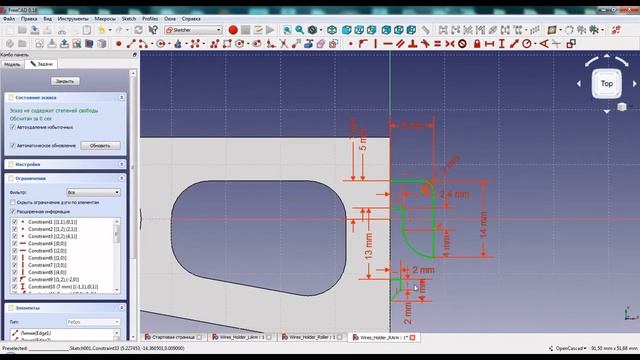Apply the Block constraint icon
This screenshot has height=360, width=640.
coord(462,44)
